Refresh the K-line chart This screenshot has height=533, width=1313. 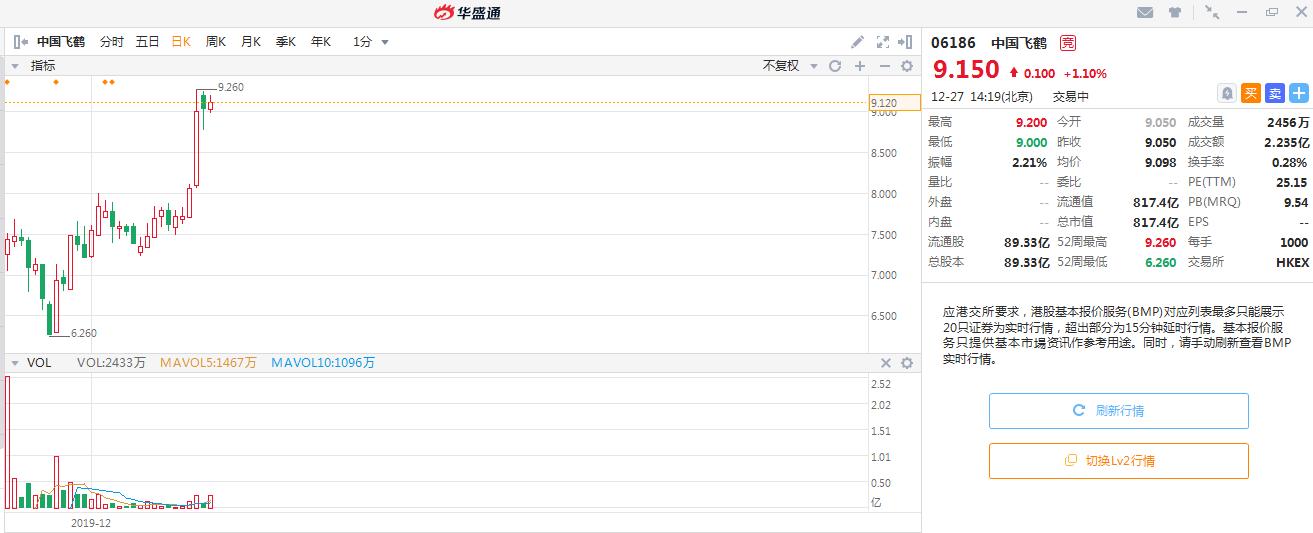(x=835, y=66)
